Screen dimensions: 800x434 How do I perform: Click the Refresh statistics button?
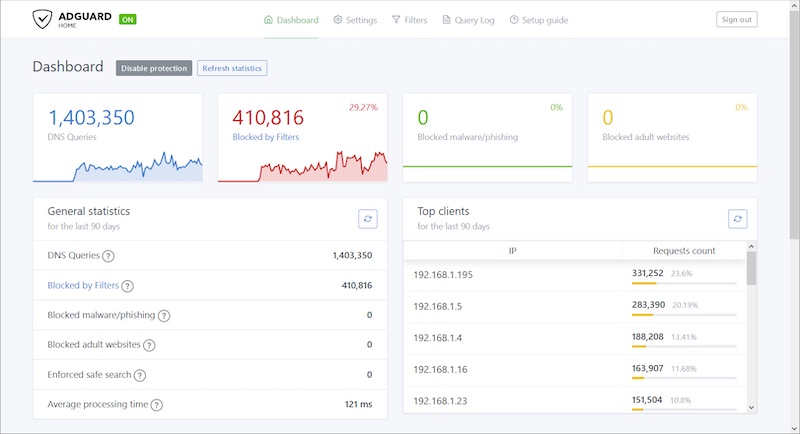click(232, 68)
